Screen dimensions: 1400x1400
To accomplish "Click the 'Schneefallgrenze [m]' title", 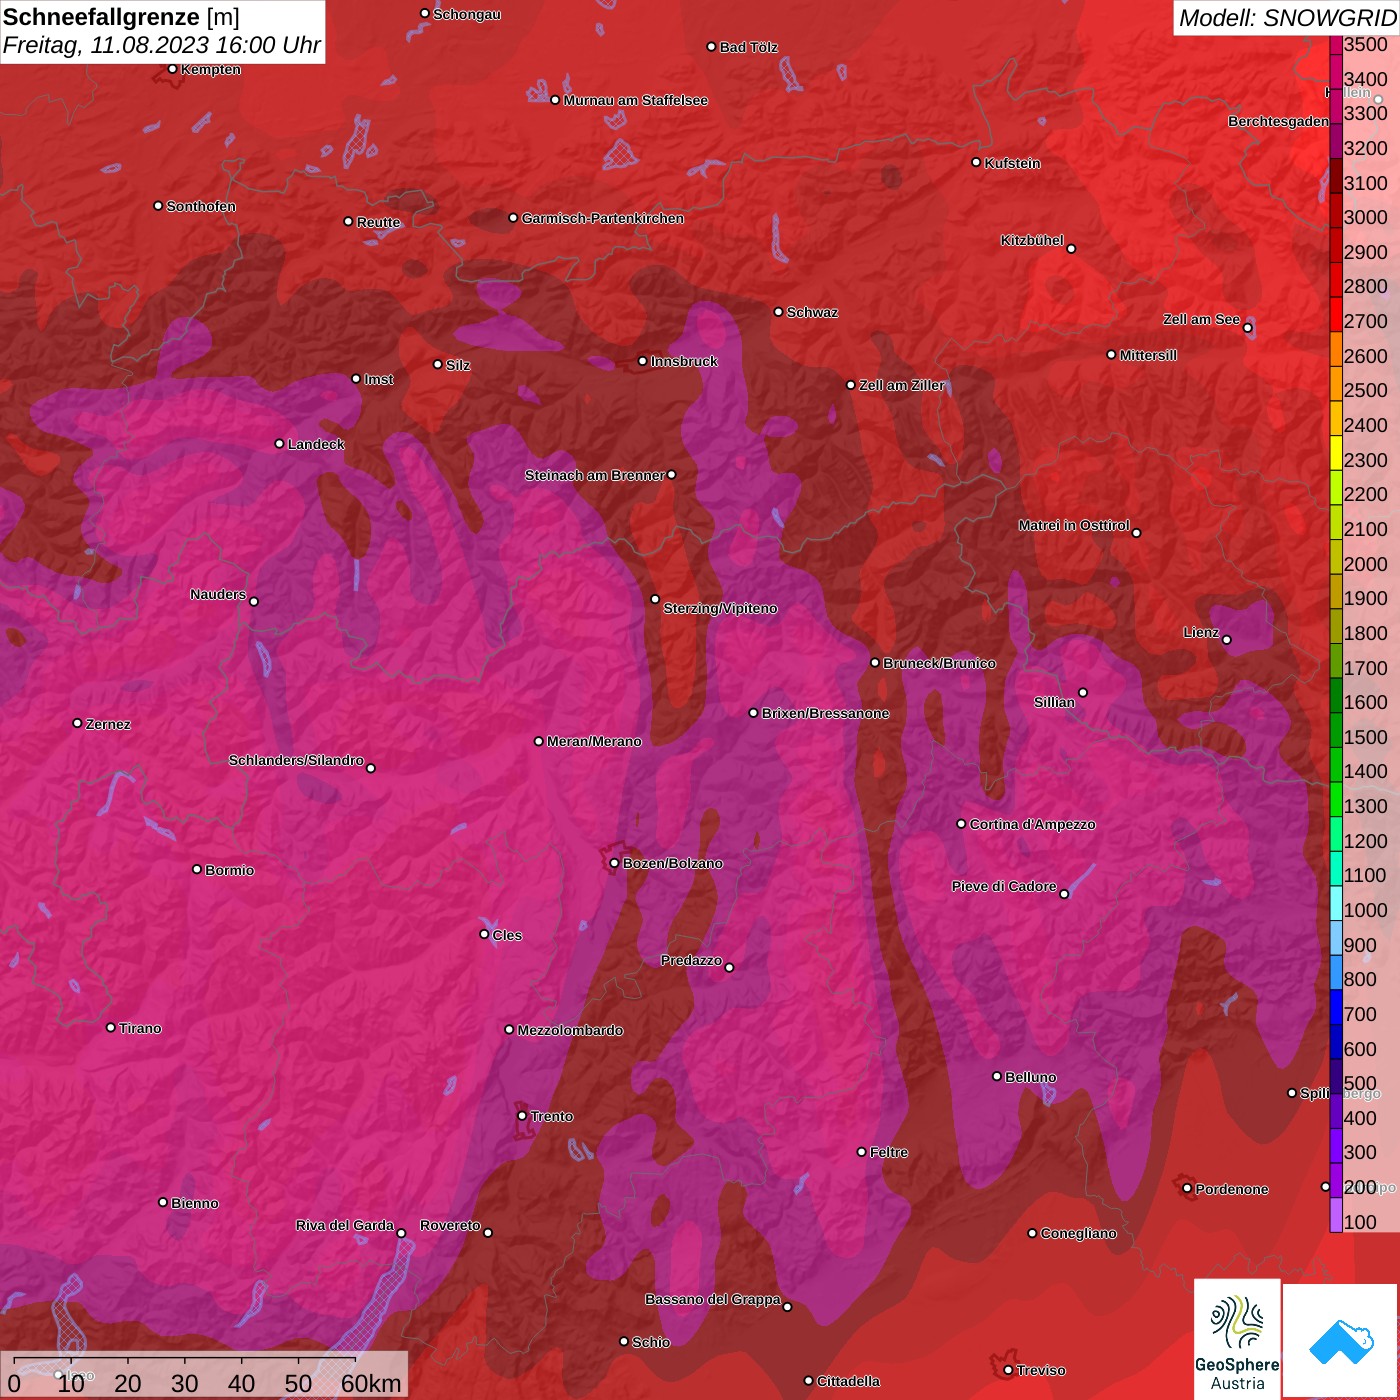I will [x=121, y=17].
